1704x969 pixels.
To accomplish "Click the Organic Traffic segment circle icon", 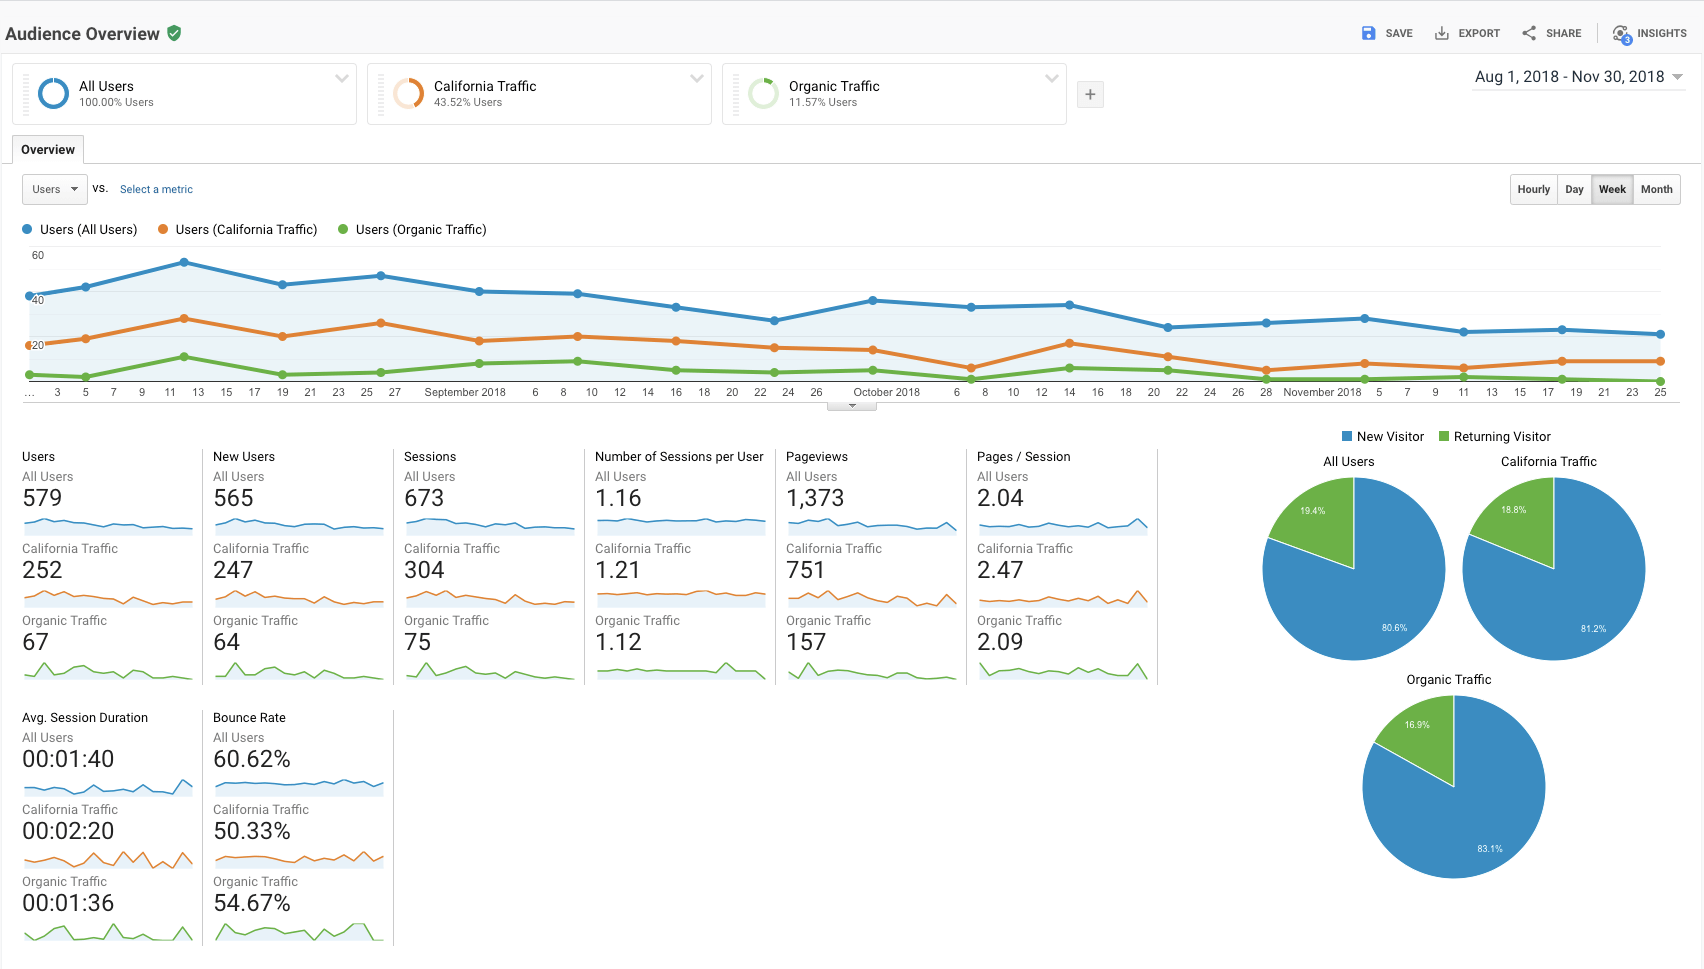I will (763, 93).
